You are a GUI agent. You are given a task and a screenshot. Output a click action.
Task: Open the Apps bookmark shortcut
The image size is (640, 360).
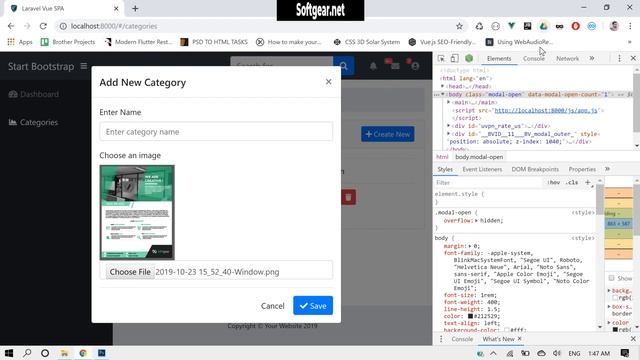point(20,42)
